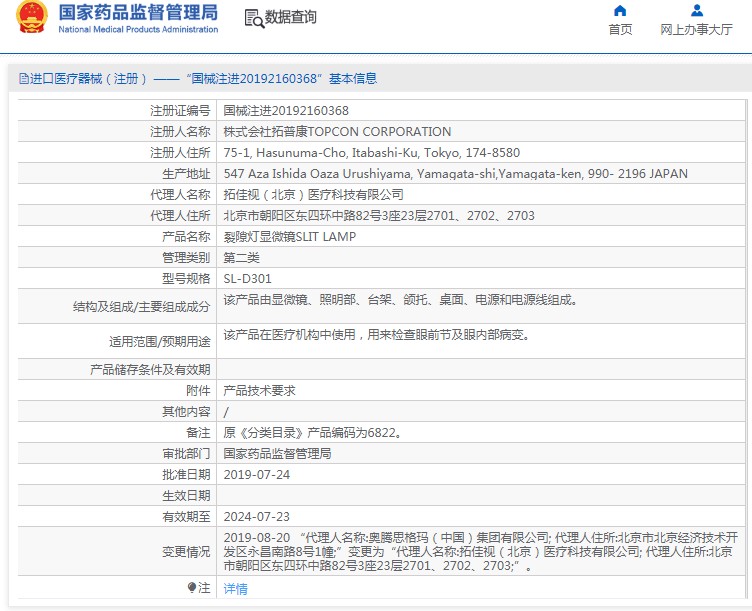Click the 产品名称 row label
The image size is (752, 611).
(186, 237)
